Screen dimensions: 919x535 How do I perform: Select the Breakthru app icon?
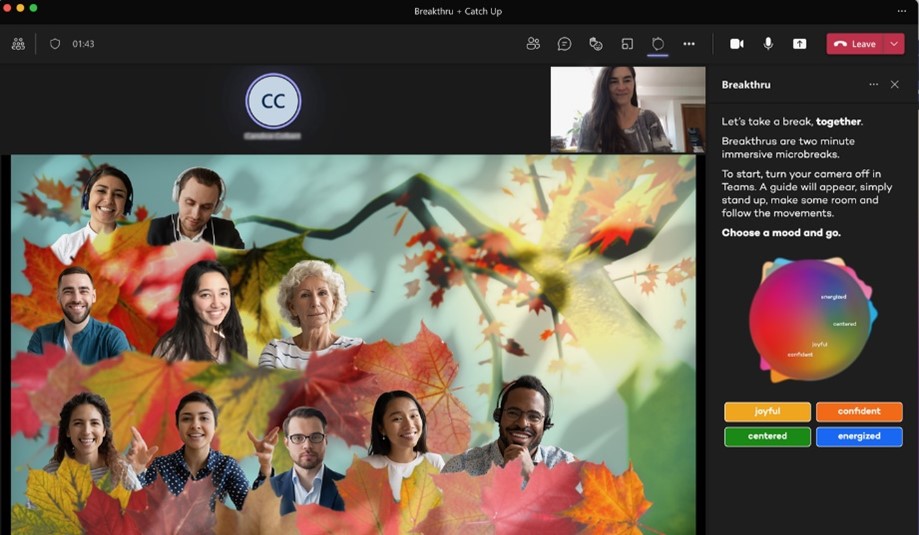(x=658, y=44)
